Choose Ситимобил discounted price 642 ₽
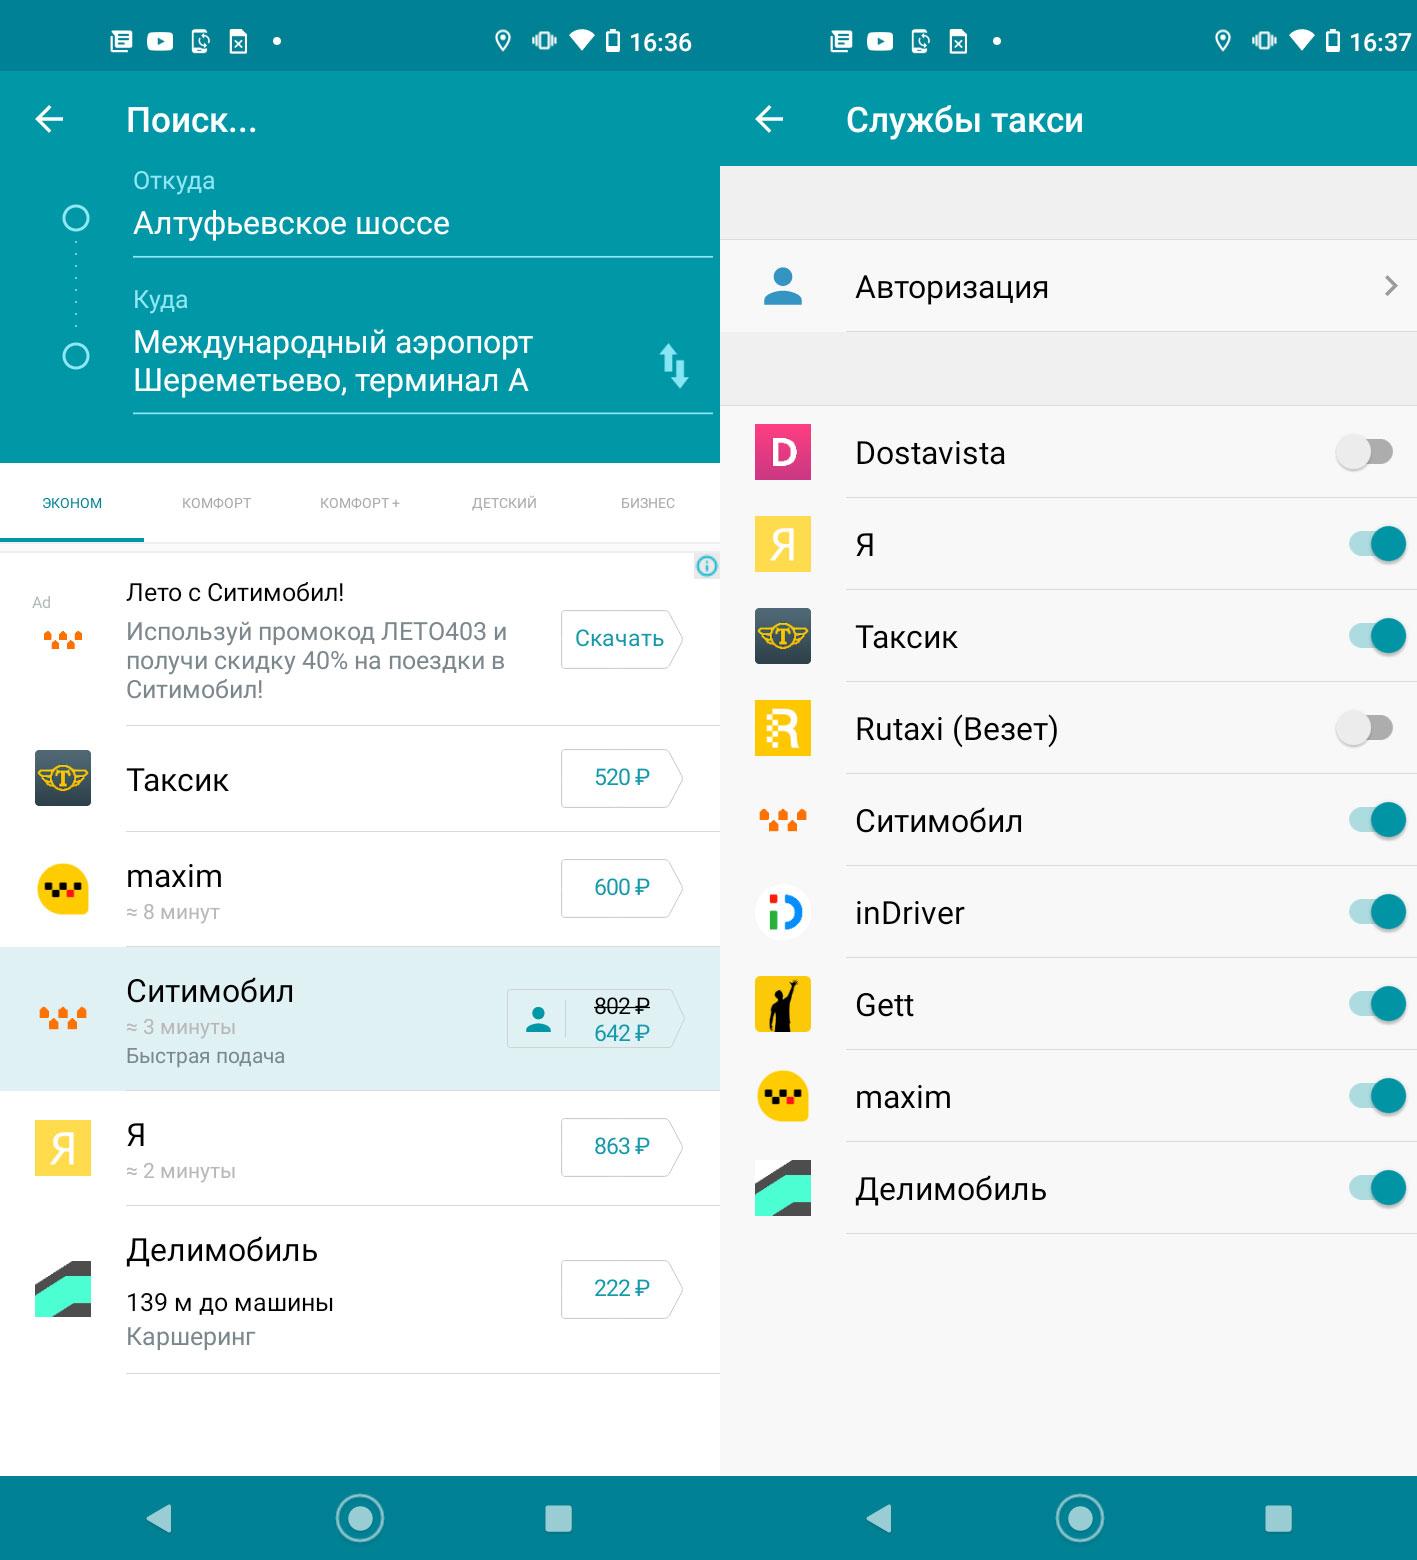Screen dimensions: 1417x1560 tap(597, 1019)
